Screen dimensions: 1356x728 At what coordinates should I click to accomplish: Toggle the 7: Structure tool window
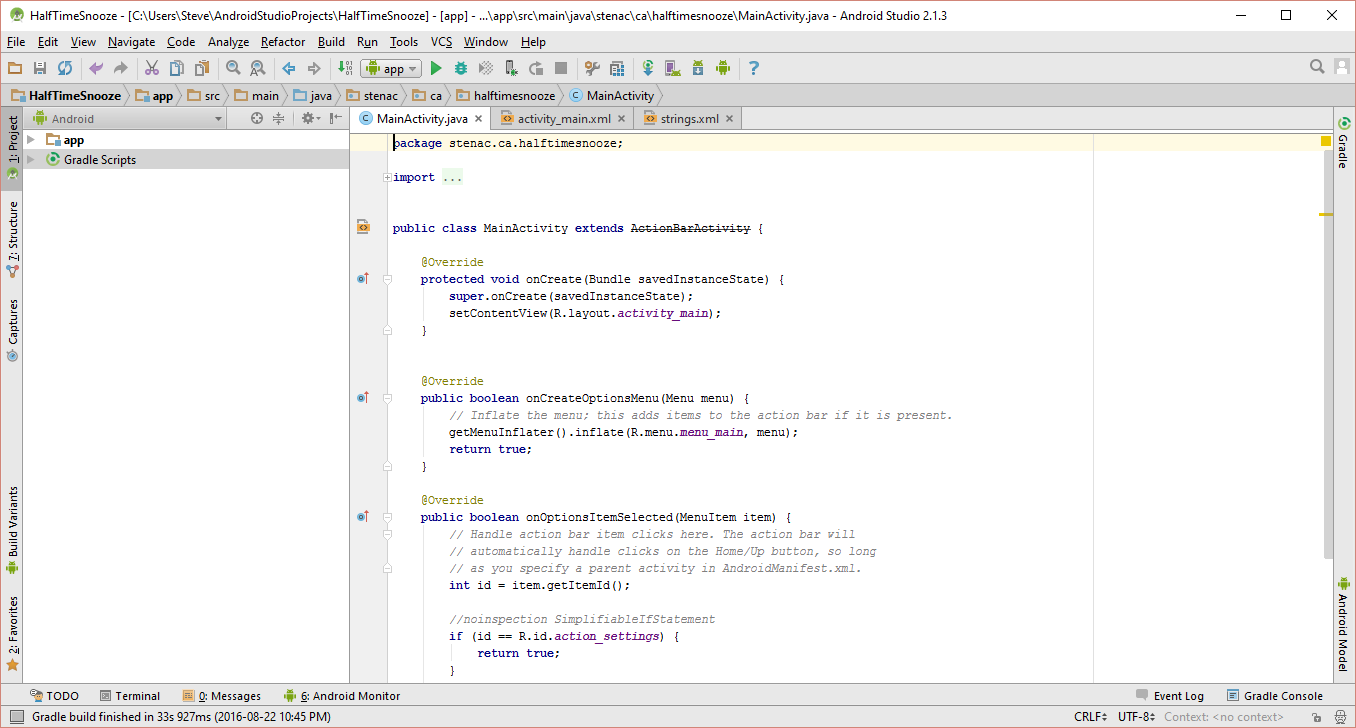pyautogui.click(x=12, y=238)
